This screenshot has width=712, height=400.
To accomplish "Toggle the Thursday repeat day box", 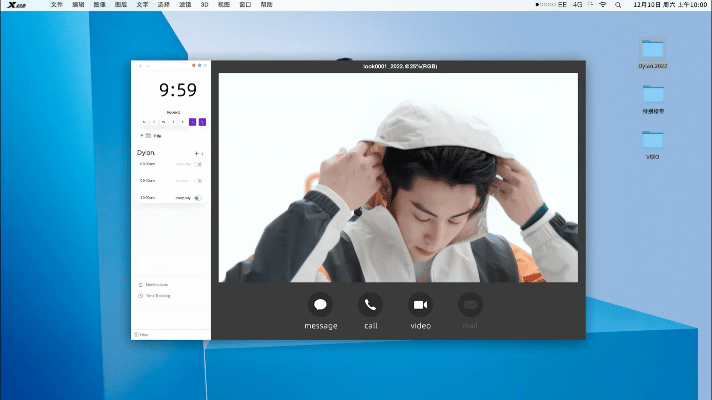I will 173,122.
